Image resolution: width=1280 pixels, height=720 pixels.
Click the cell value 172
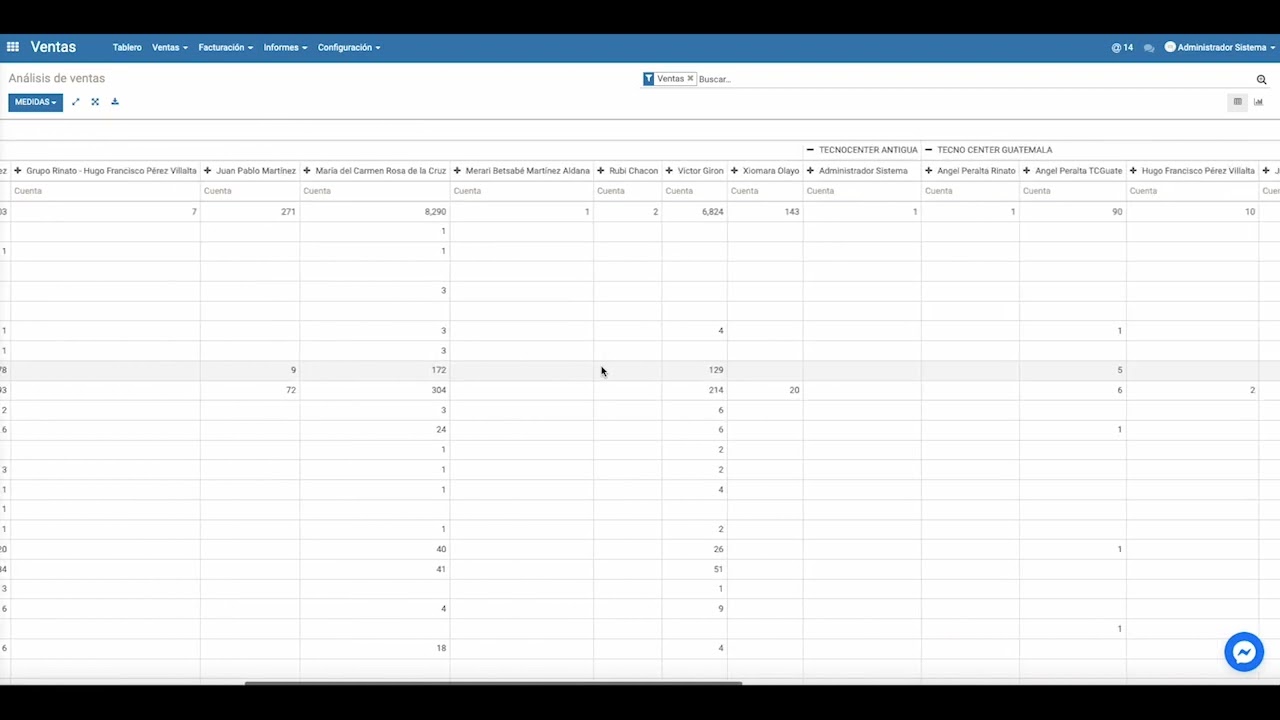point(438,370)
